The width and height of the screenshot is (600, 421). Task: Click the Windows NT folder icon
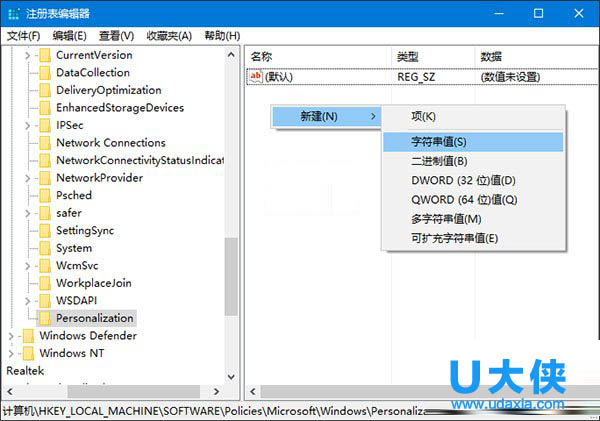tap(28, 353)
